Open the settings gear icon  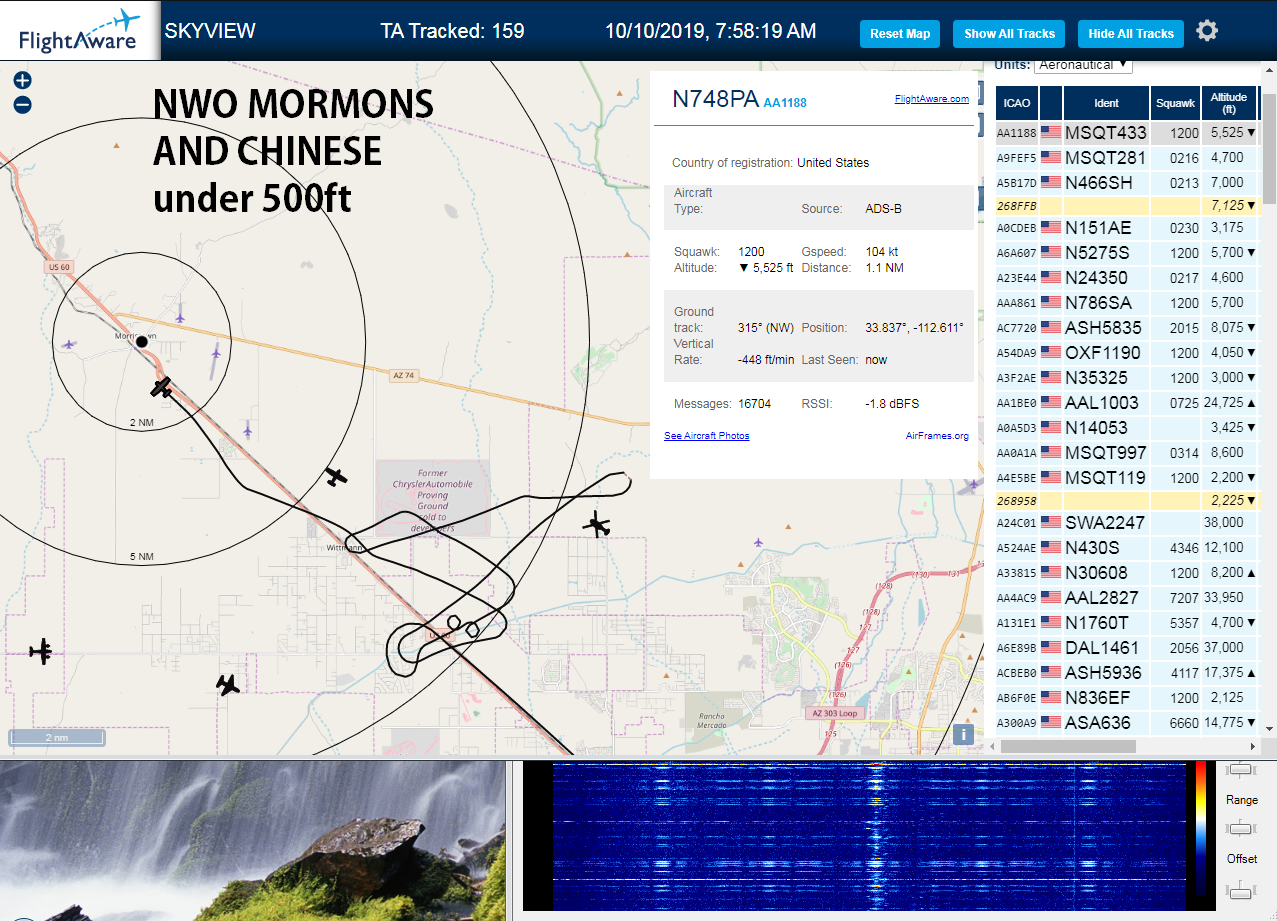point(1207,31)
